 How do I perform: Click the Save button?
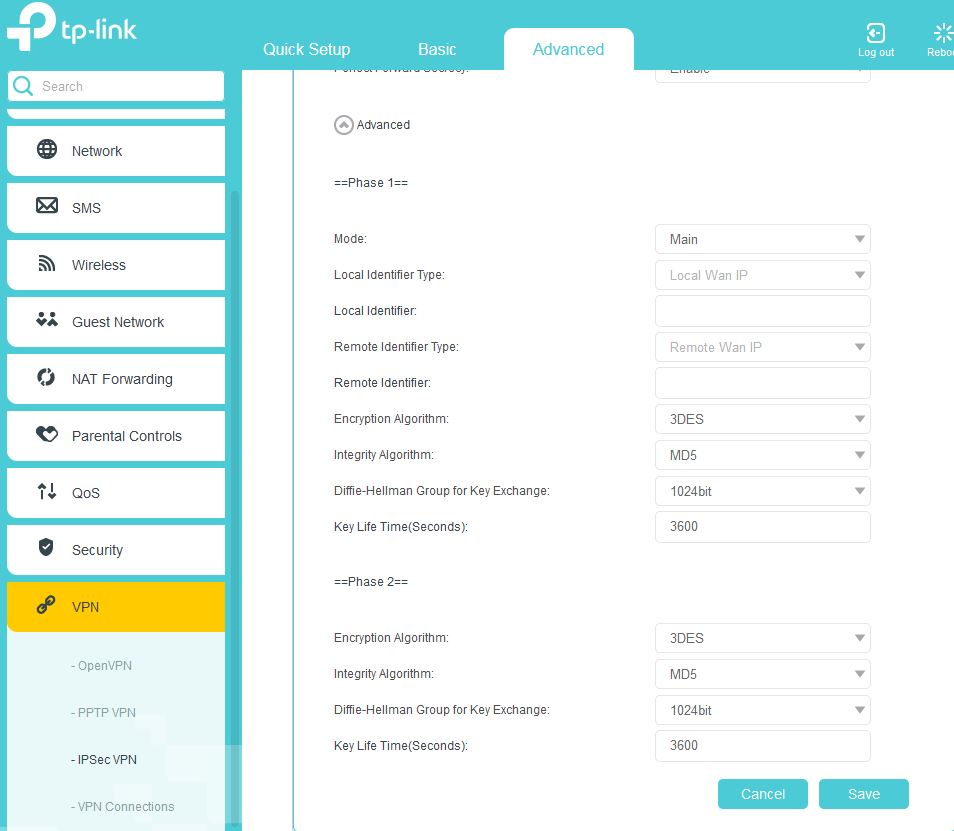864,794
